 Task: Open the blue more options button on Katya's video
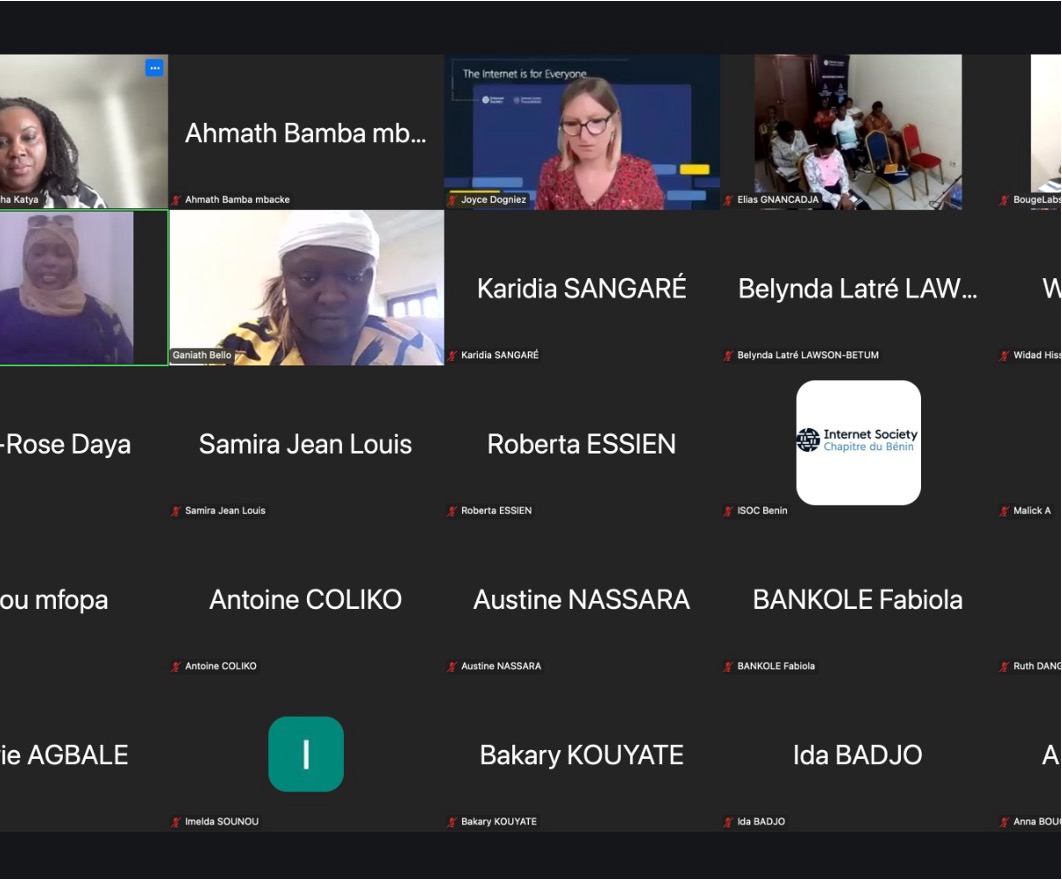click(x=154, y=68)
